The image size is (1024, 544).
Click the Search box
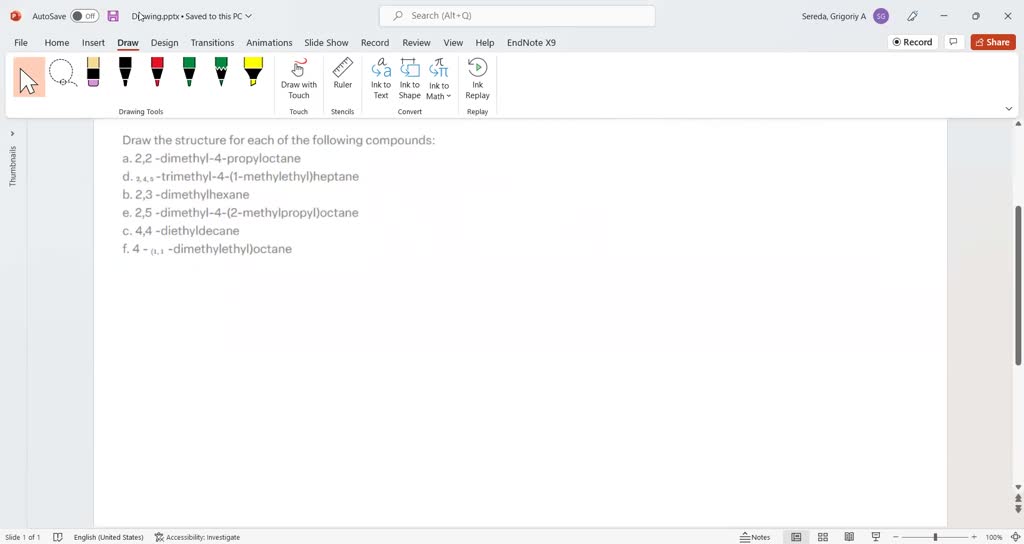point(517,16)
